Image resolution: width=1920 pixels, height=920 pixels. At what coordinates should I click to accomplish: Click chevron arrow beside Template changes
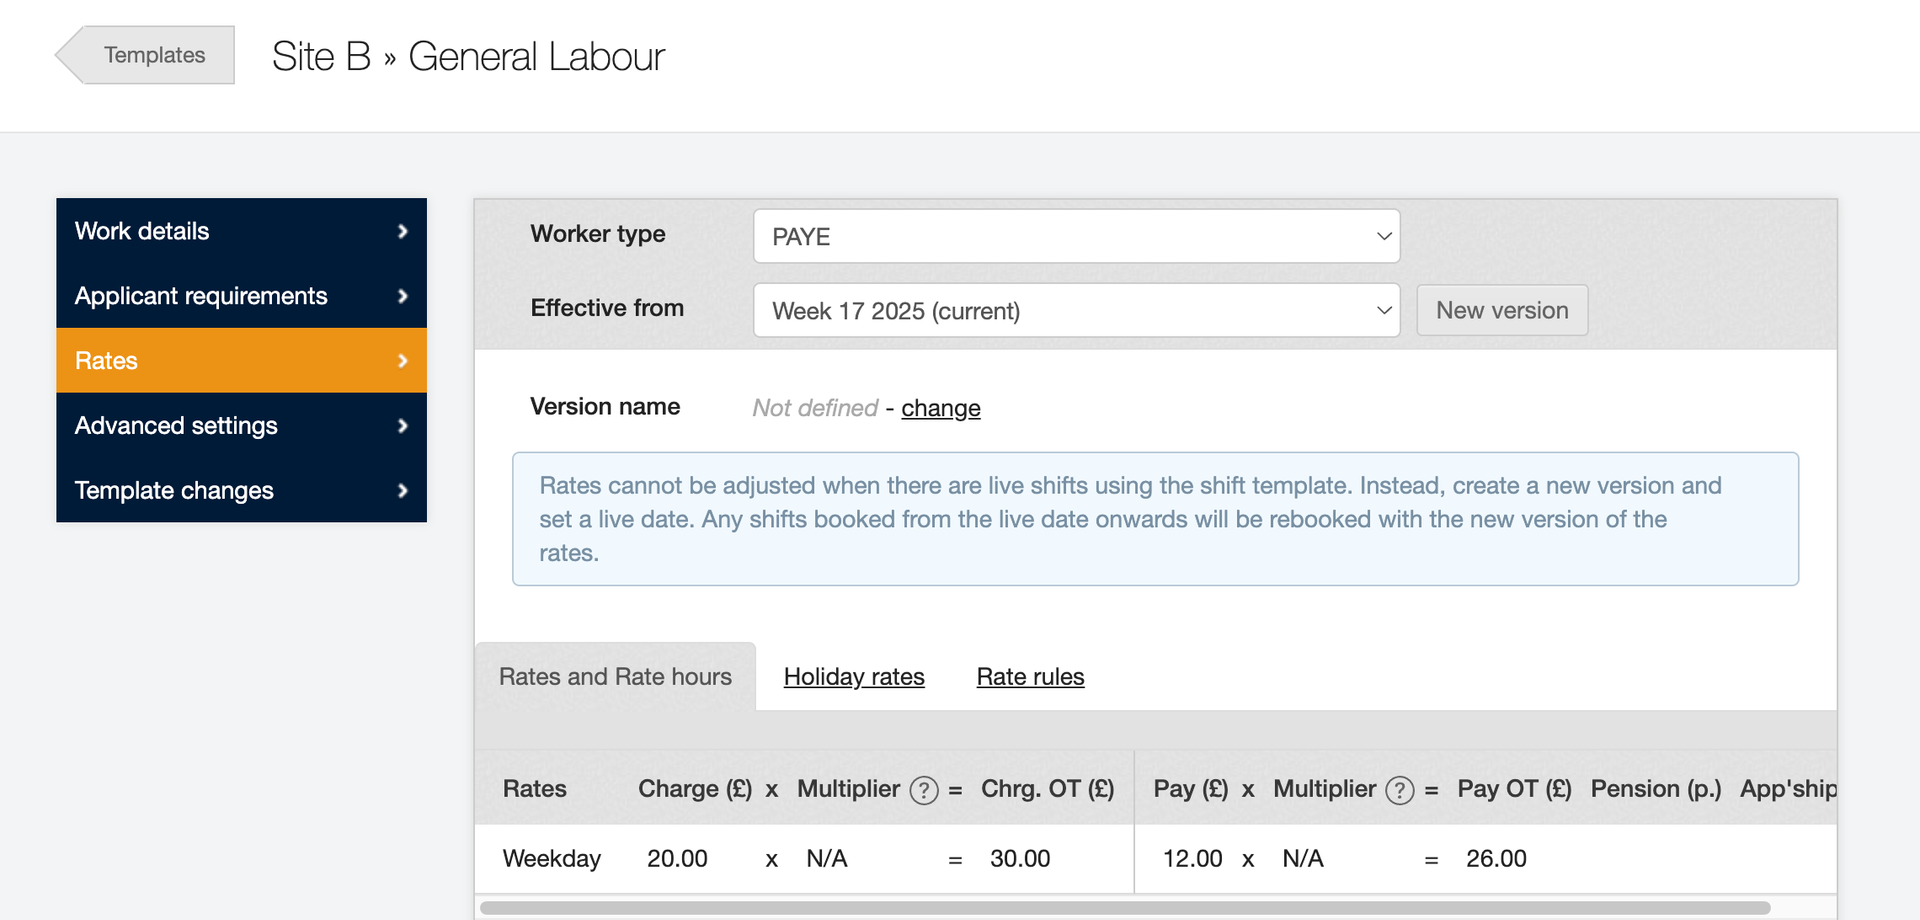[x=402, y=491]
